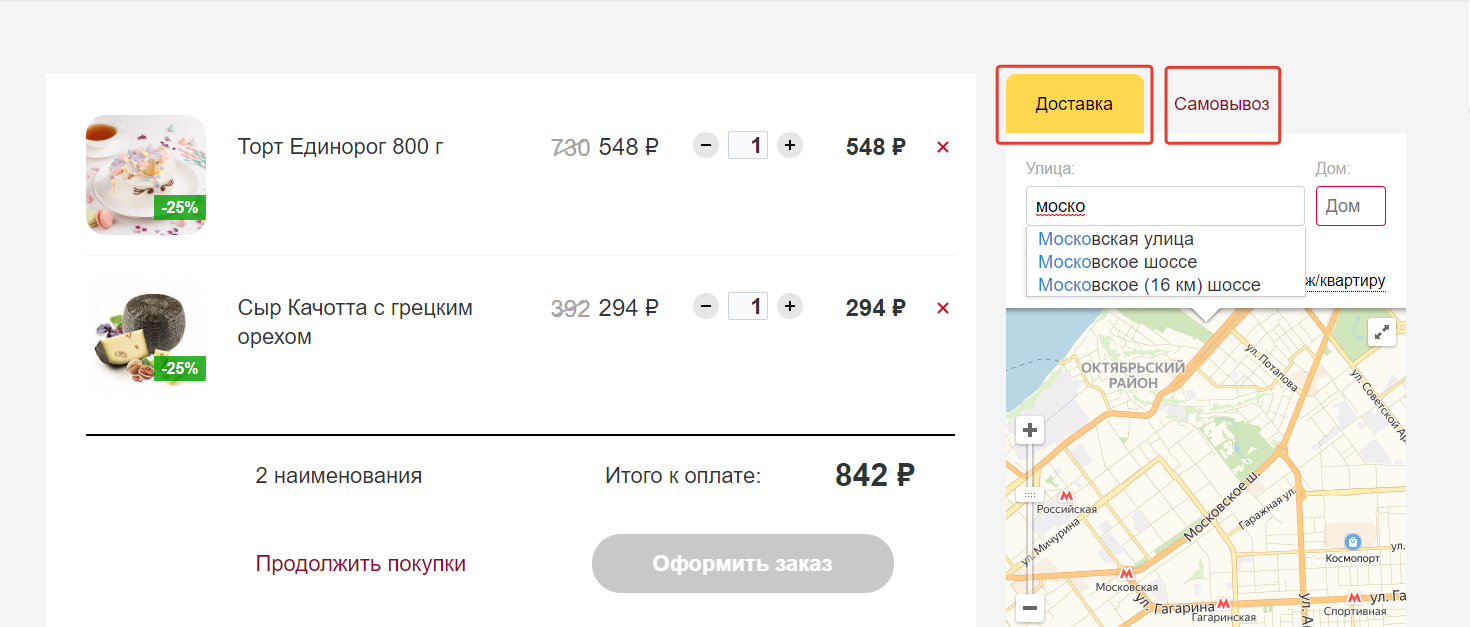This screenshot has height=627, width=1470.
Task: Switch to the Доставка tab
Action: tap(1074, 104)
